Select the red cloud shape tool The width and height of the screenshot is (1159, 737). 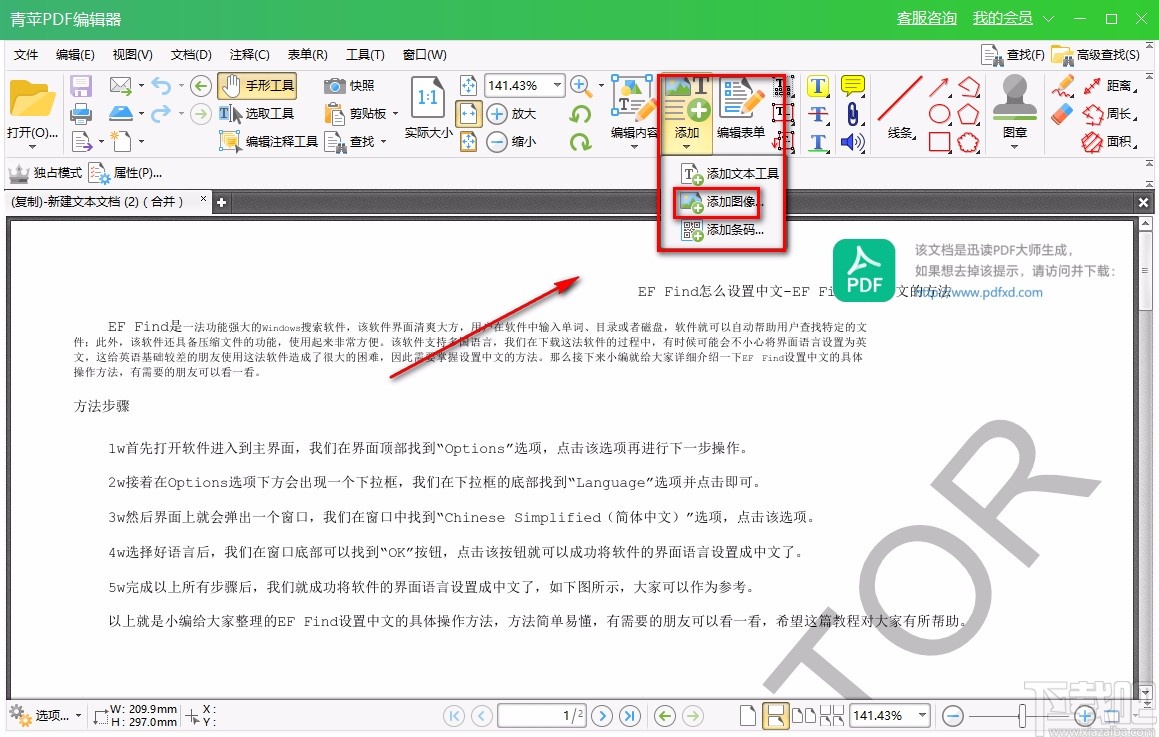tap(968, 142)
